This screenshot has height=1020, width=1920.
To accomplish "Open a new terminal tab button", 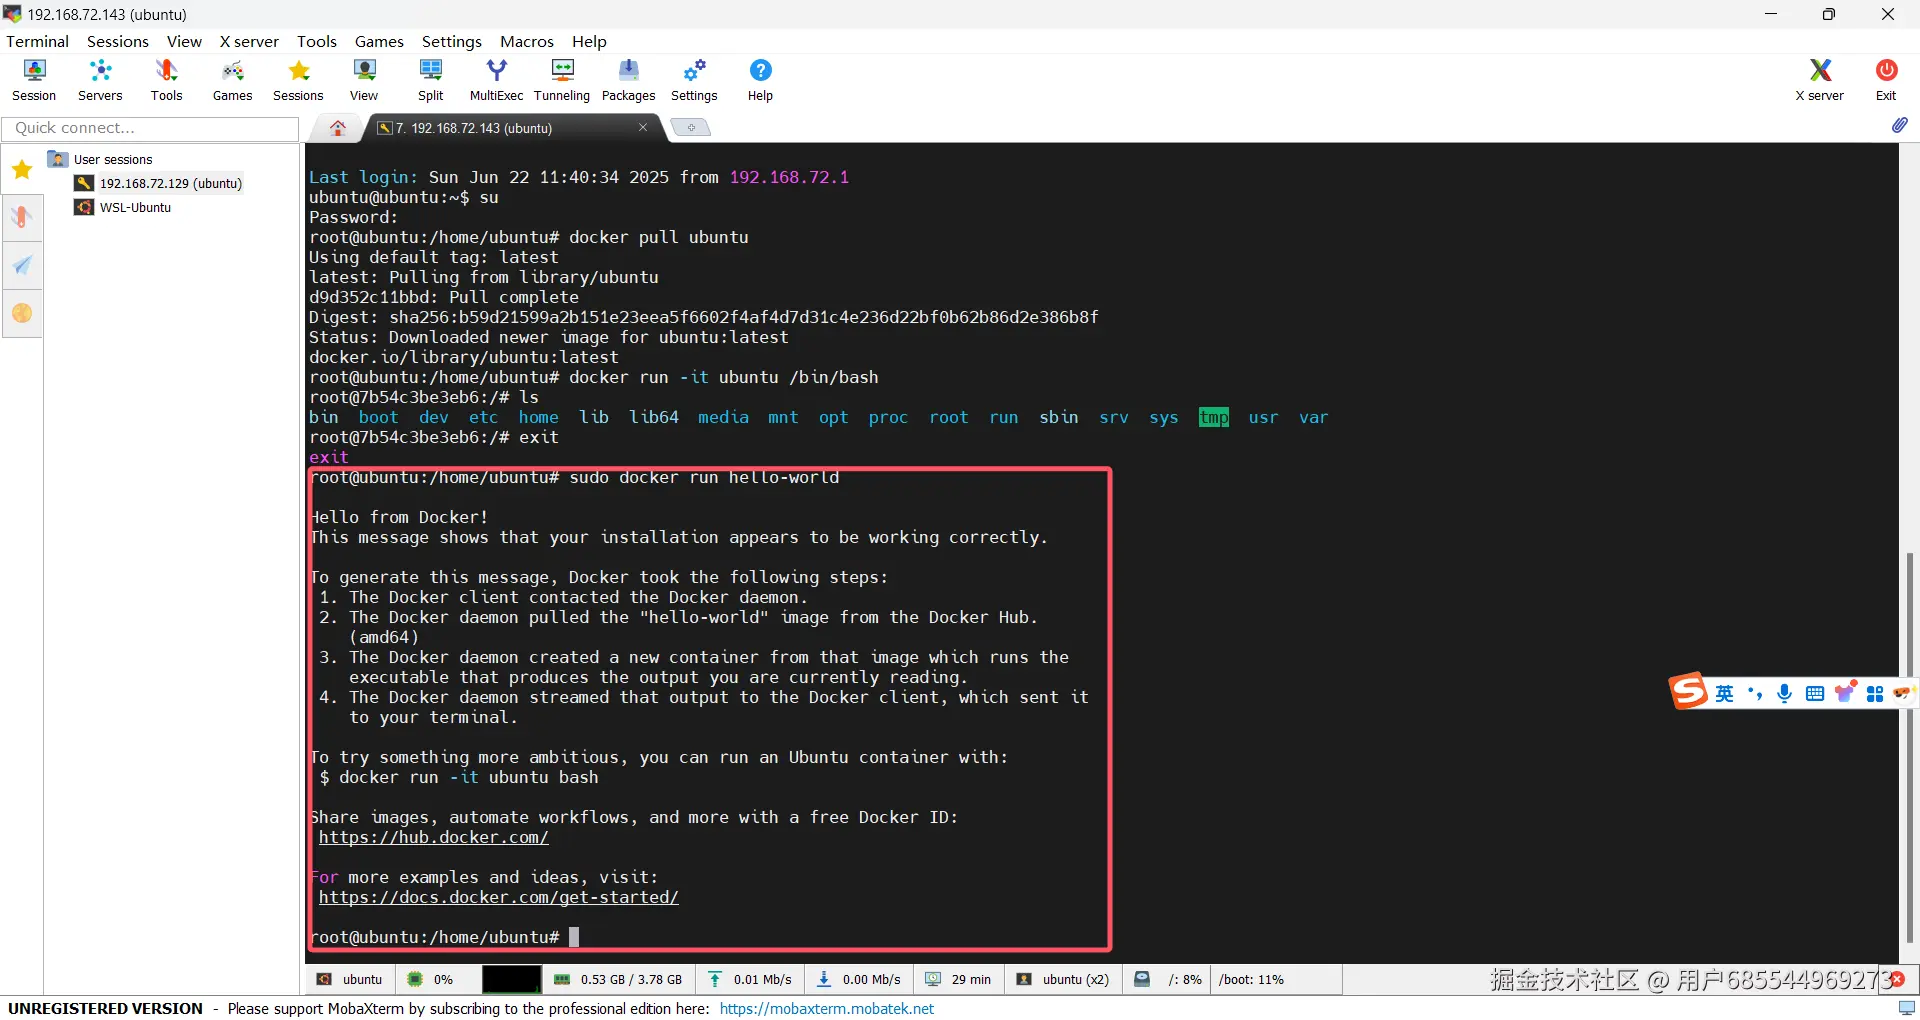I will click(x=690, y=128).
